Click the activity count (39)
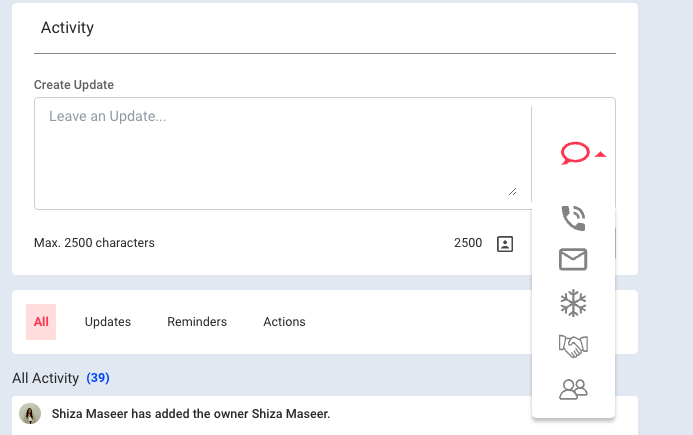The width and height of the screenshot is (693, 435). tap(98, 378)
